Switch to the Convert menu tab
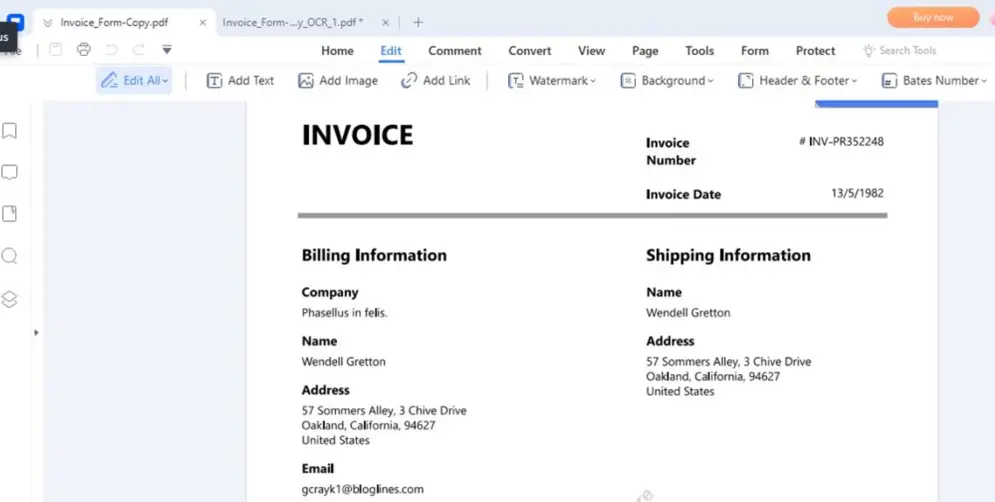This screenshot has height=502, width=995. coord(530,51)
